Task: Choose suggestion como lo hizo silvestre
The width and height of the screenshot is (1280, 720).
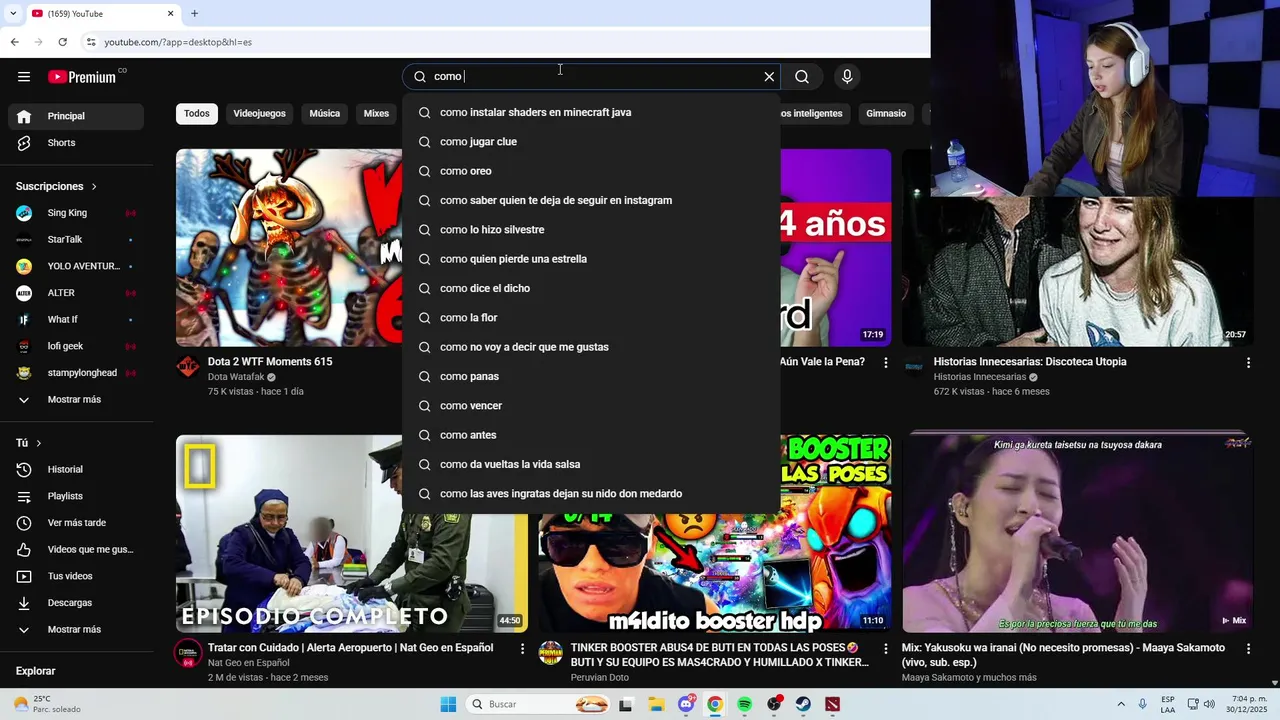Action: click(x=591, y=230)
